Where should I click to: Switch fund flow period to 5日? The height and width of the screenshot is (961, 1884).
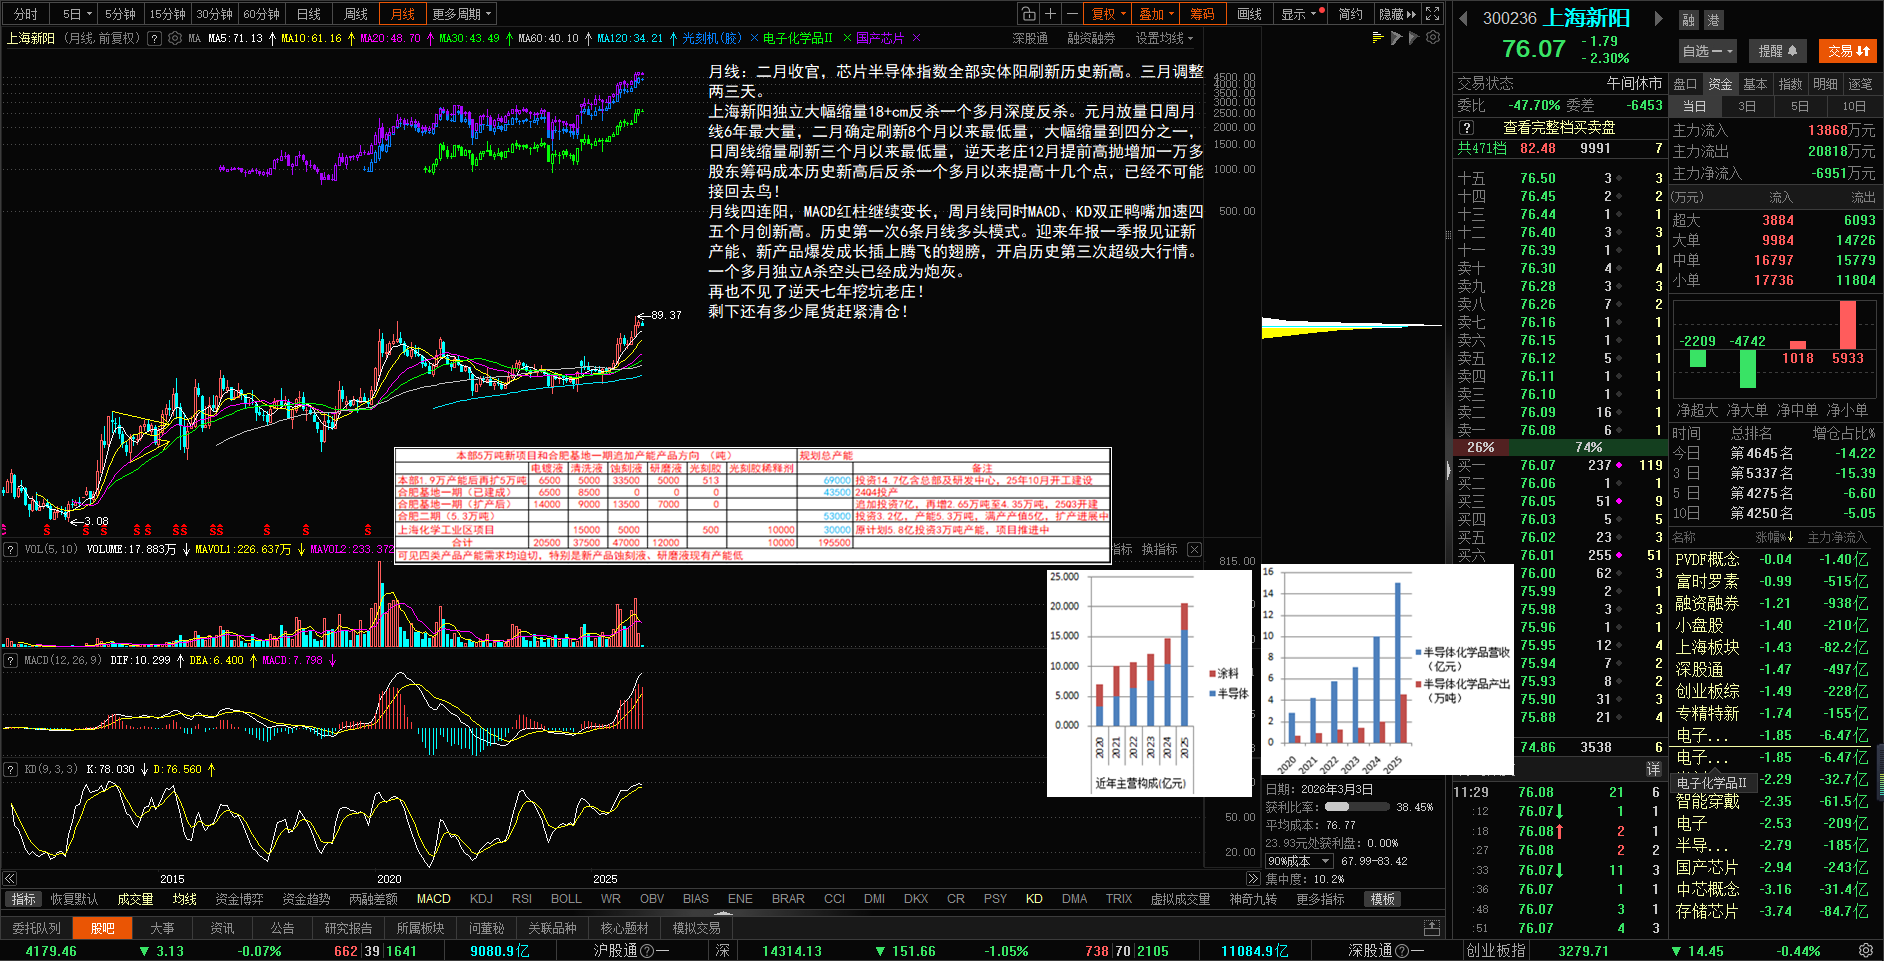(1800, 106)
